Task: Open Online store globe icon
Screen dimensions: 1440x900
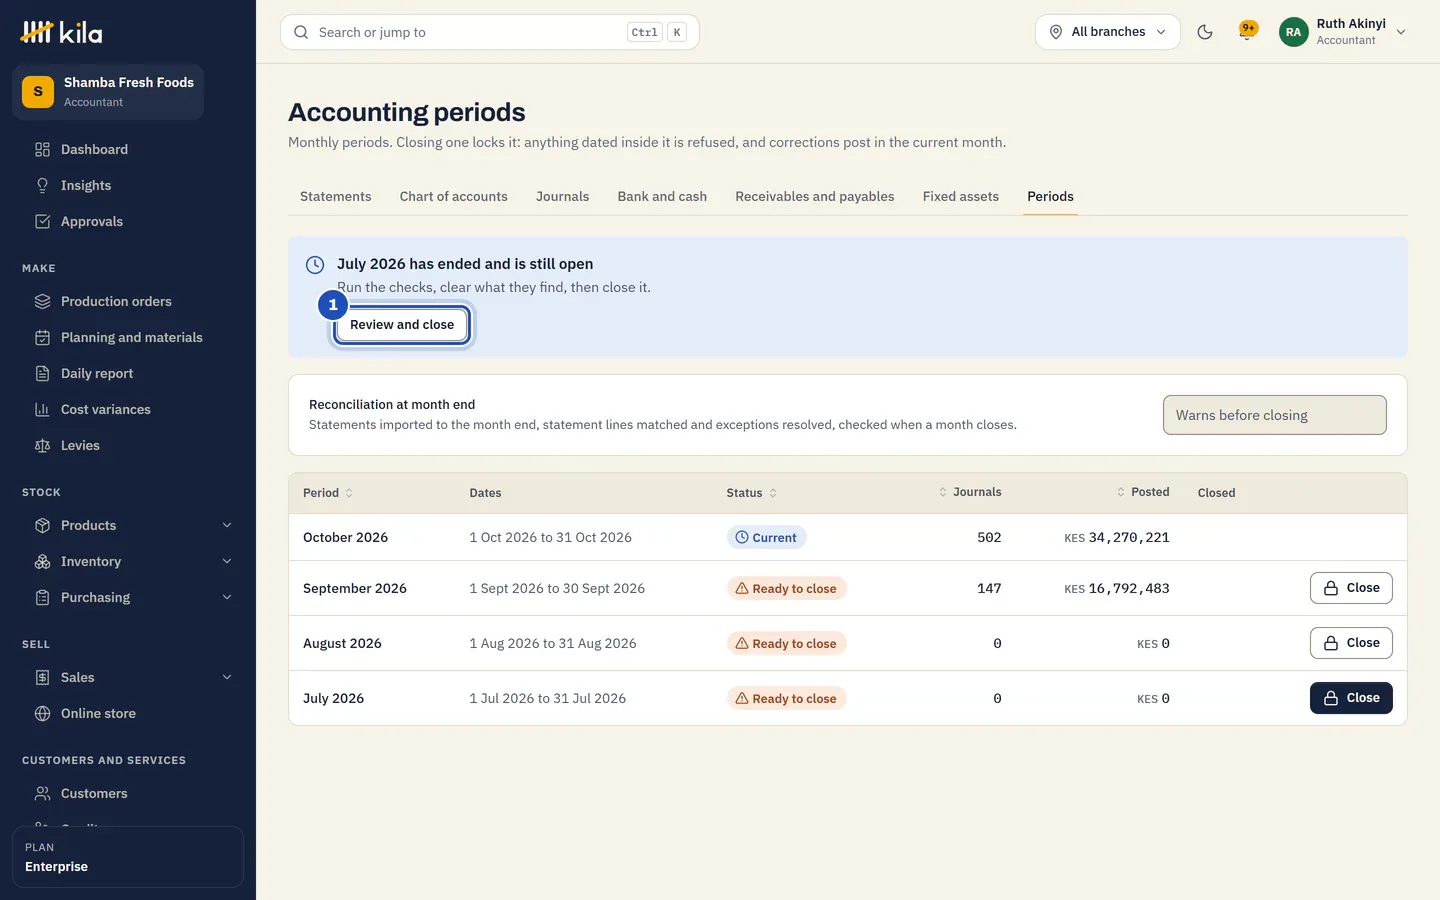Action: pyautogui.click(x=42, y=713)
